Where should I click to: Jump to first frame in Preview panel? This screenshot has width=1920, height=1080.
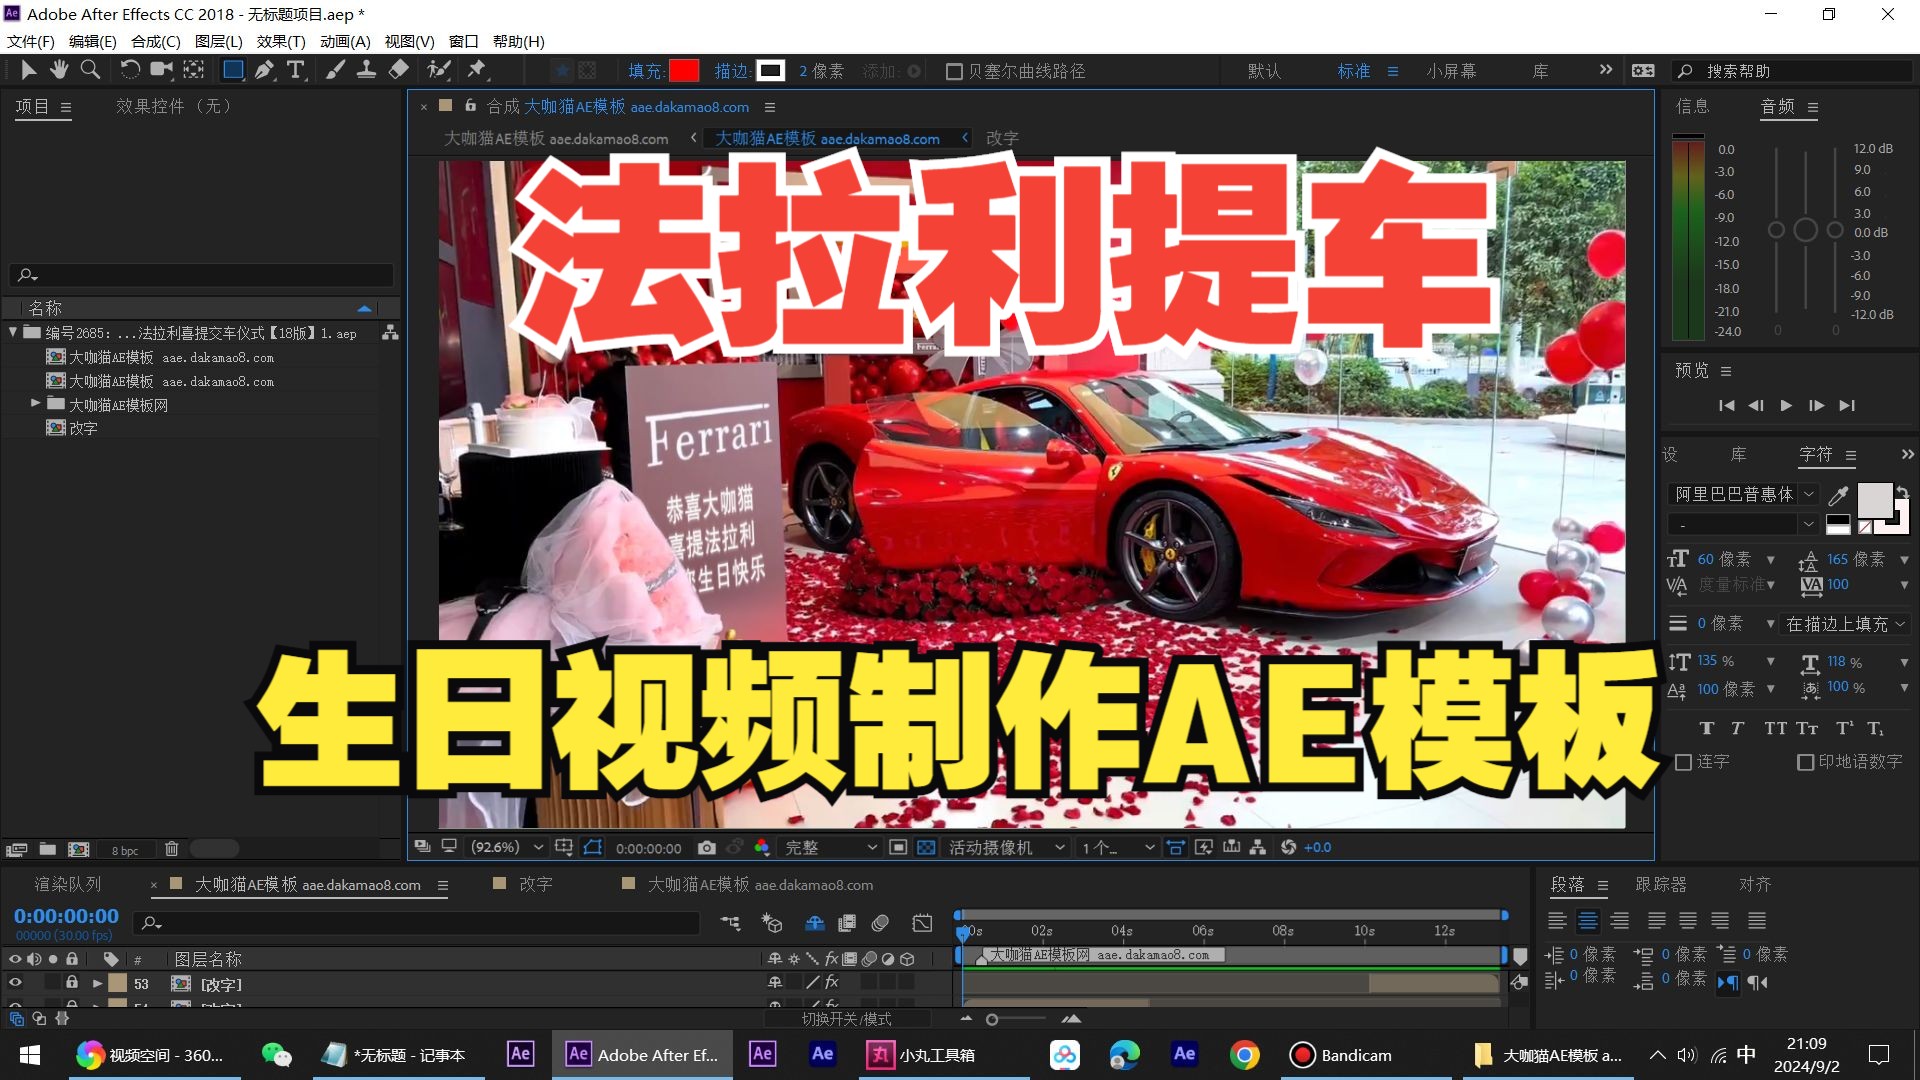[1726, 405]
